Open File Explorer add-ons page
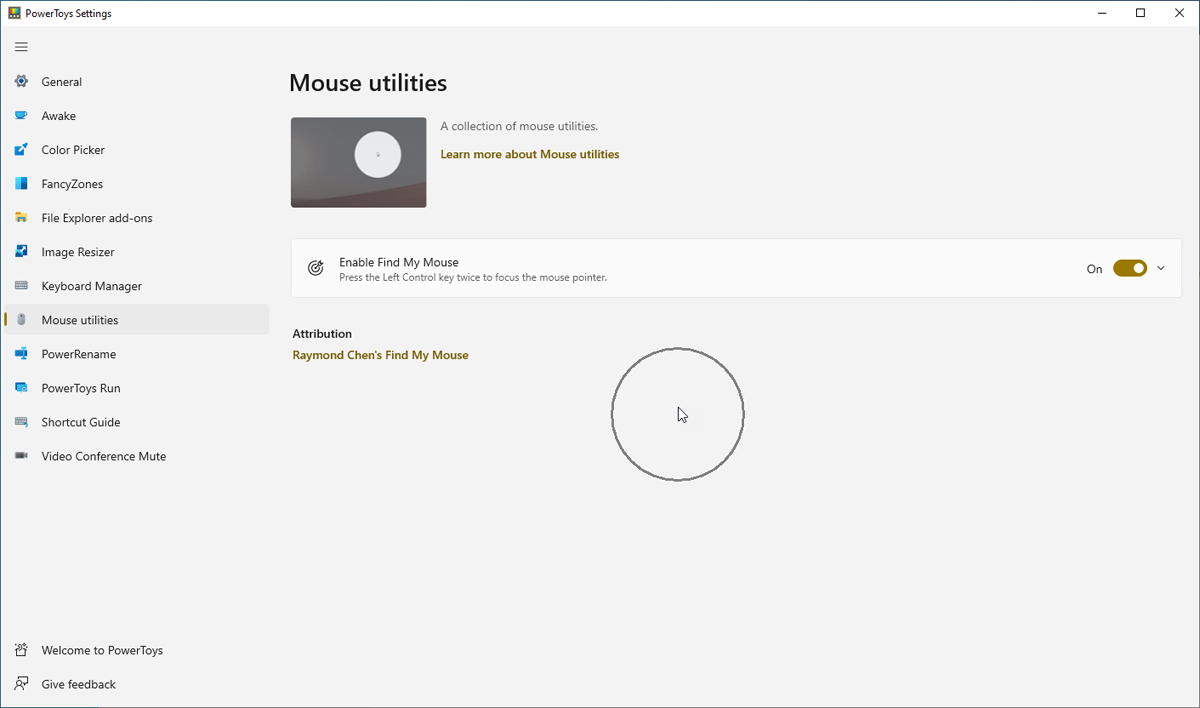 coord(136,218)
